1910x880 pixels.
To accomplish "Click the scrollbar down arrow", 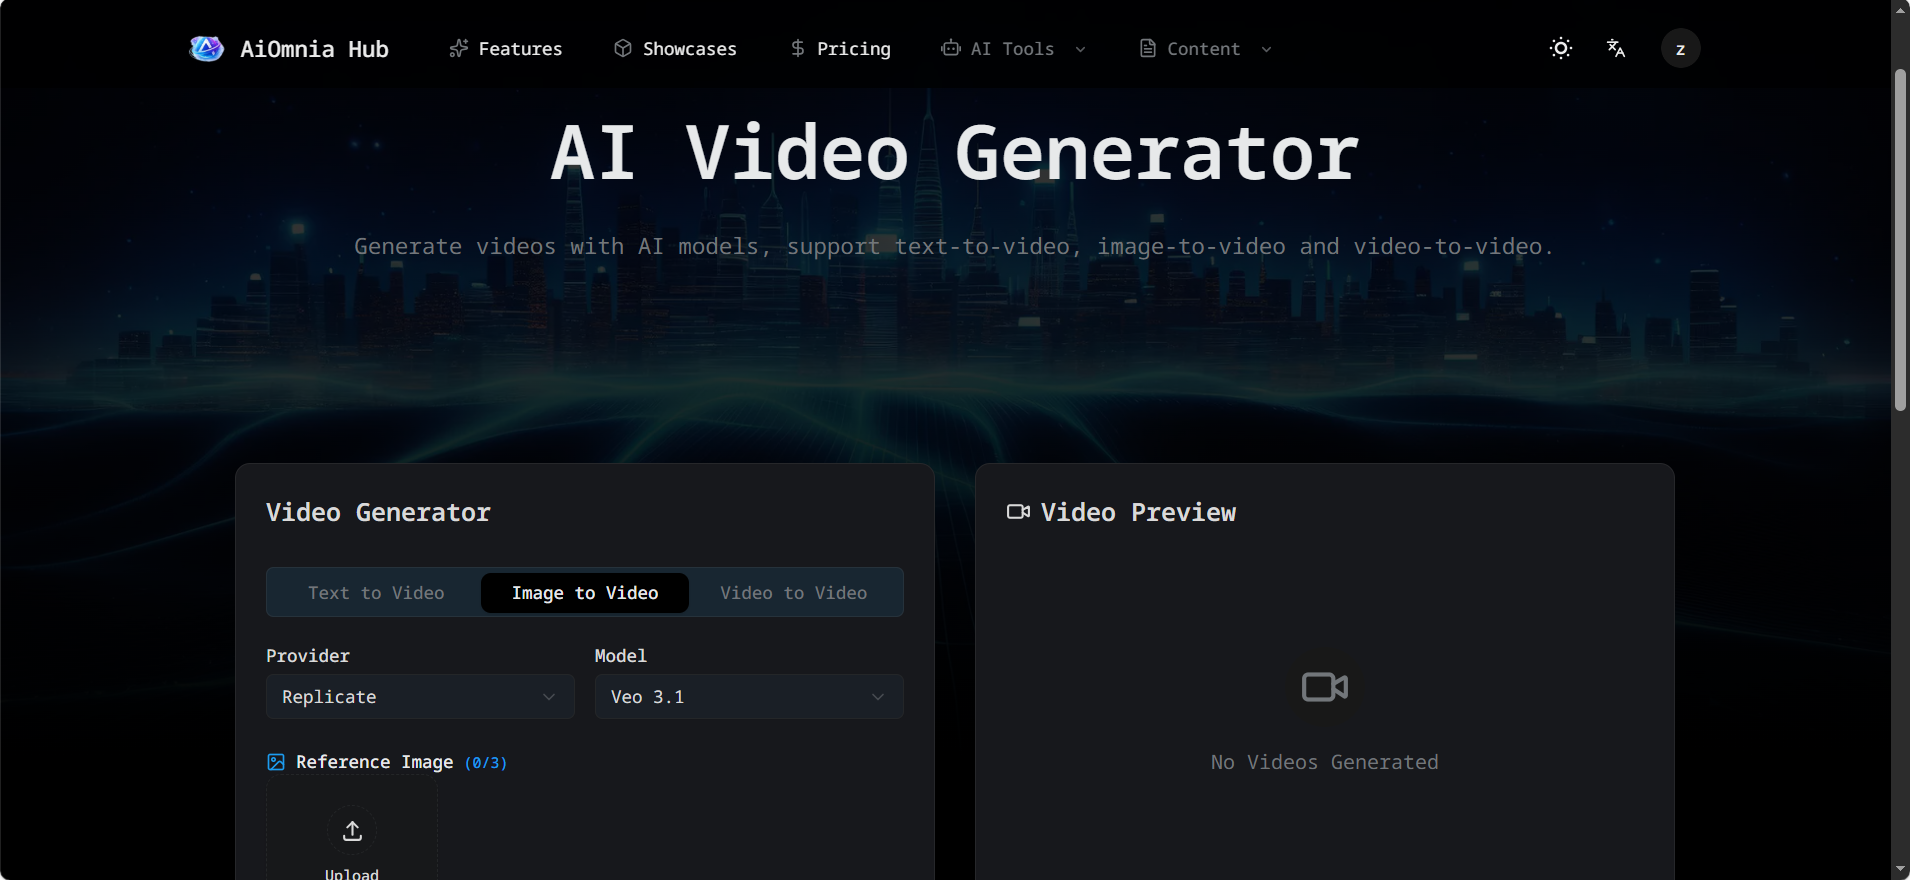I will point(1900,870).
